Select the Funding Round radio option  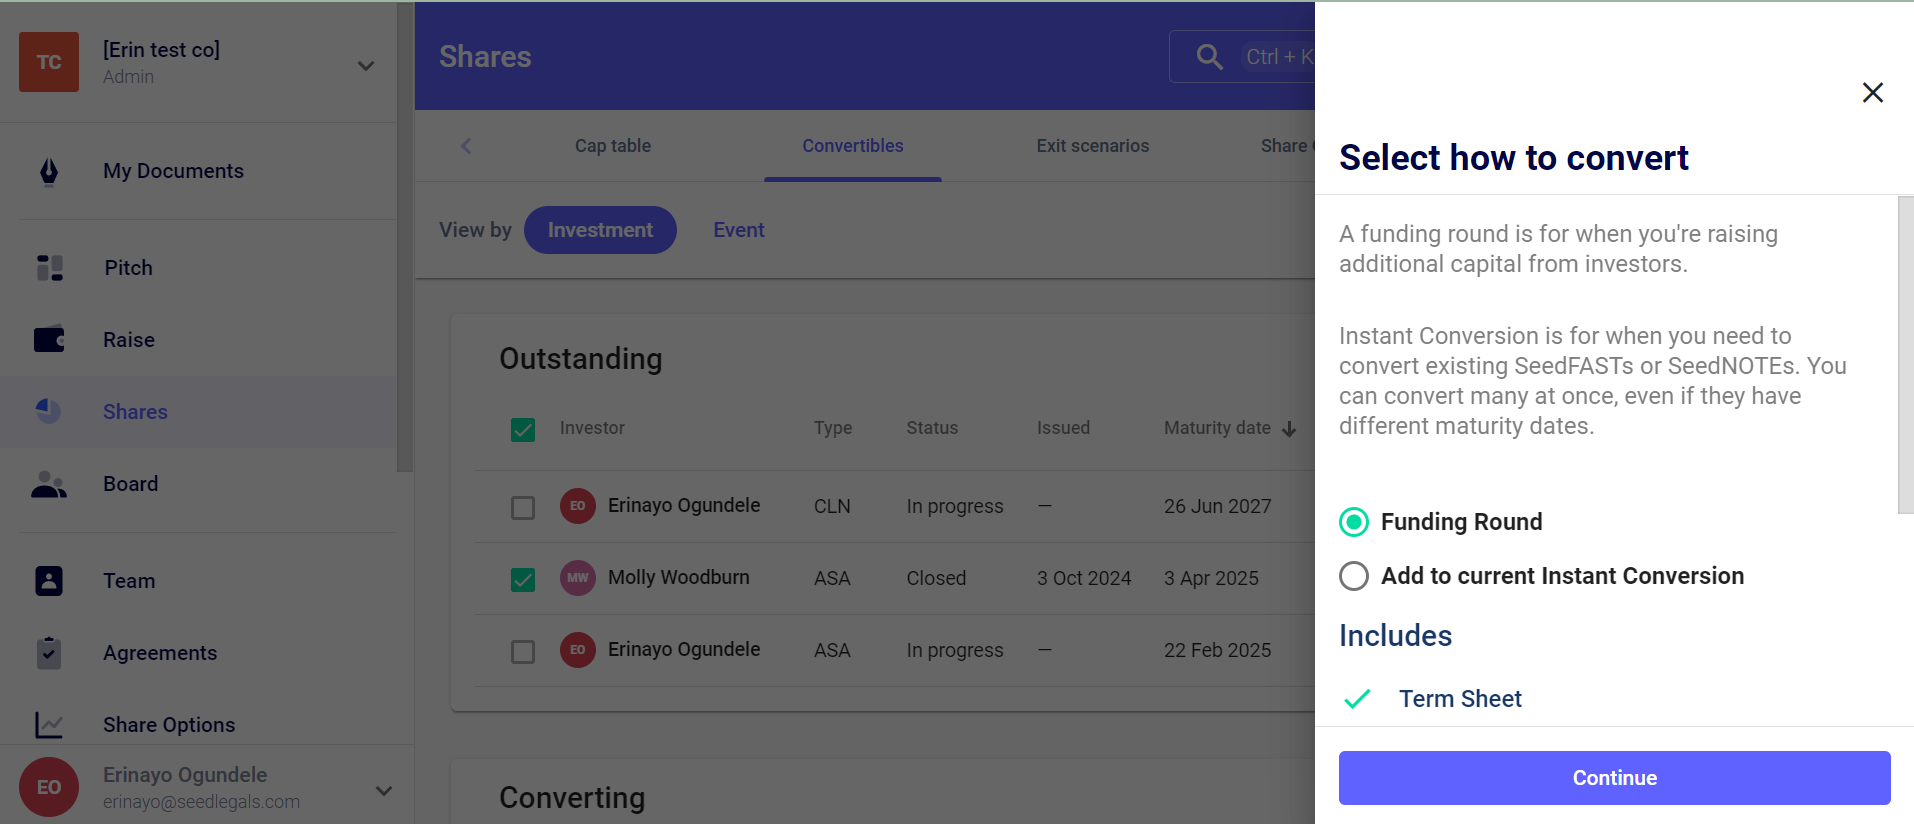point(1354,522)
